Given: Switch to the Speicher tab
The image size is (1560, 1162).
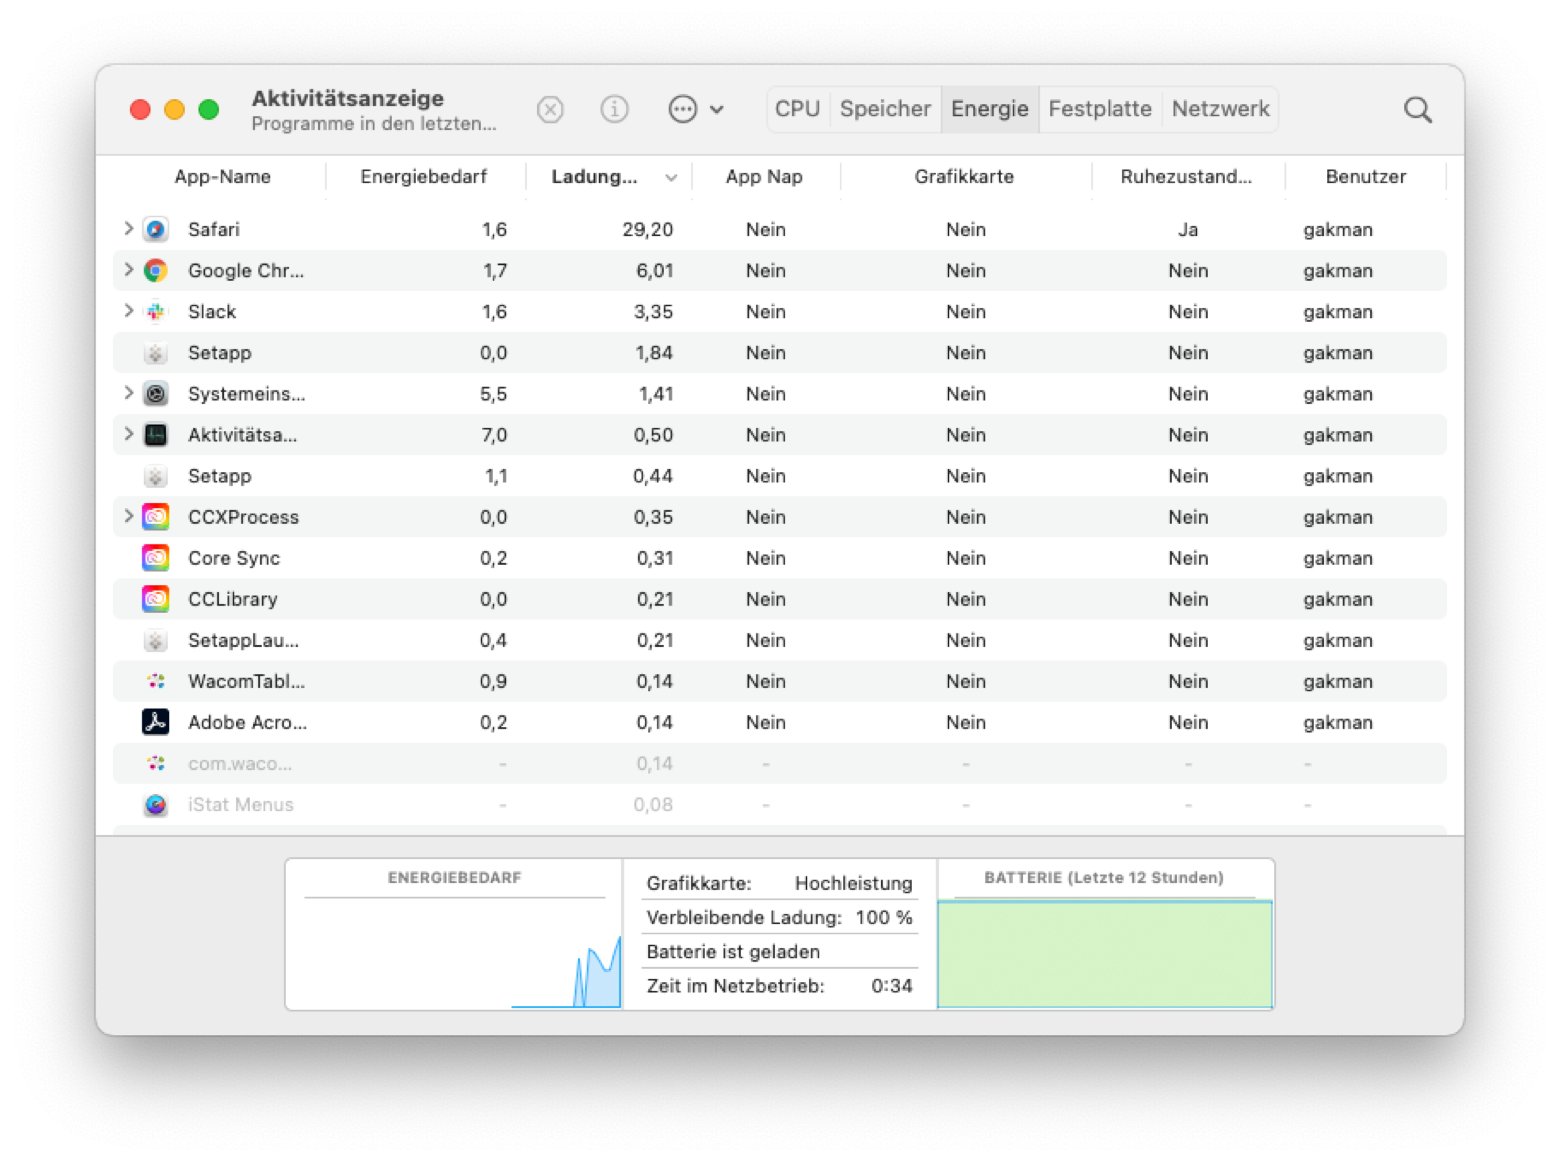Looking at the screenshot, I should tap(885, 109).
